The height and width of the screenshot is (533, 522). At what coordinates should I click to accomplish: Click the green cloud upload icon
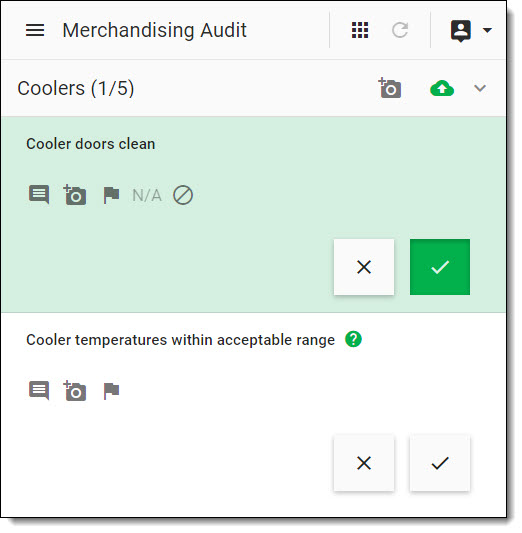[442, 88]
